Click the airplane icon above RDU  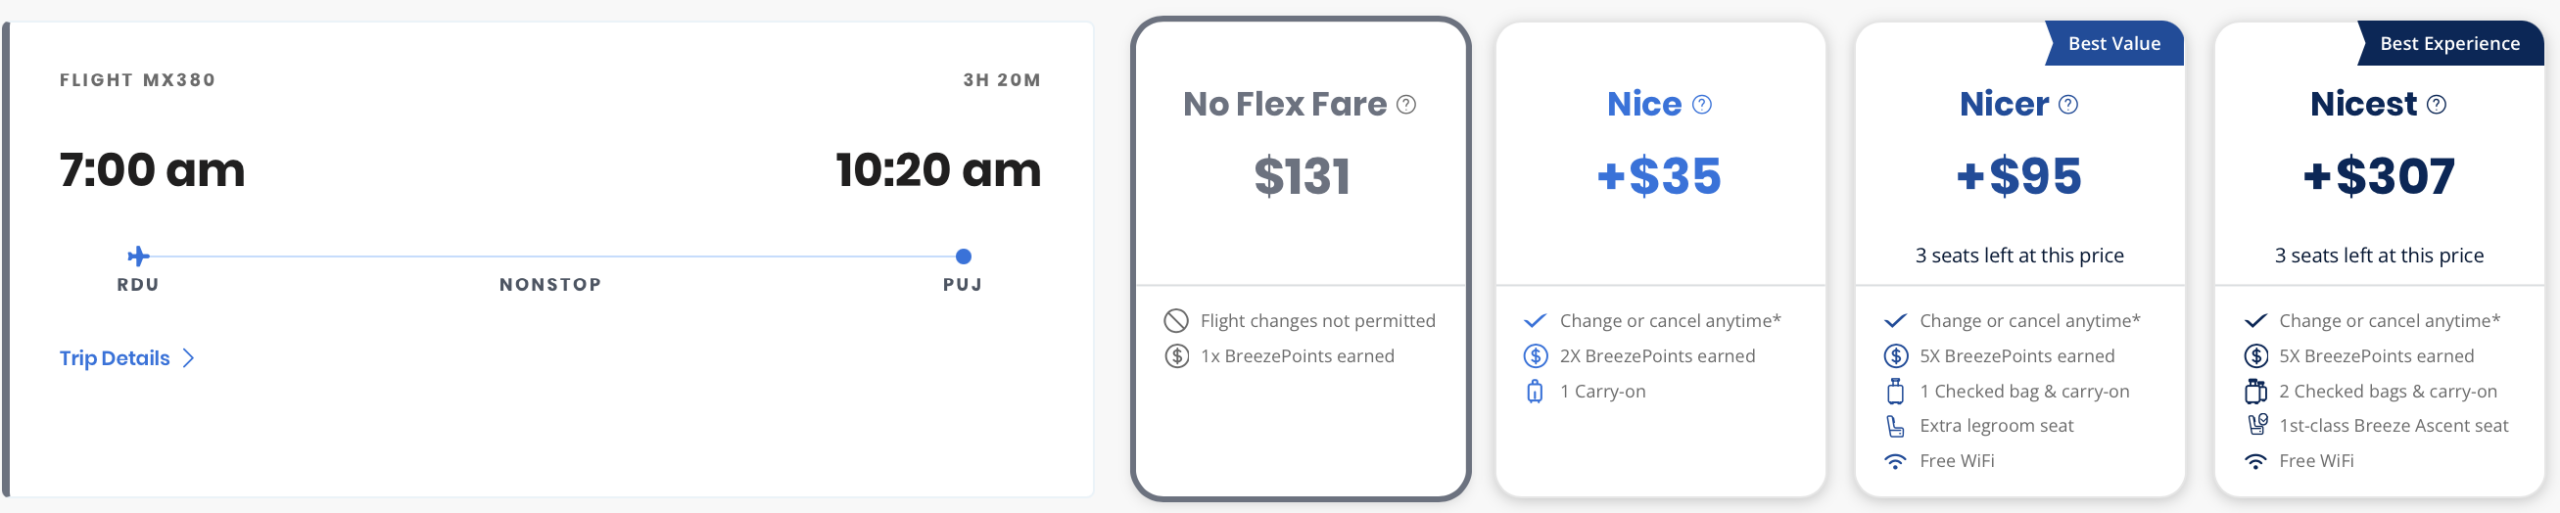click(139, 256)
